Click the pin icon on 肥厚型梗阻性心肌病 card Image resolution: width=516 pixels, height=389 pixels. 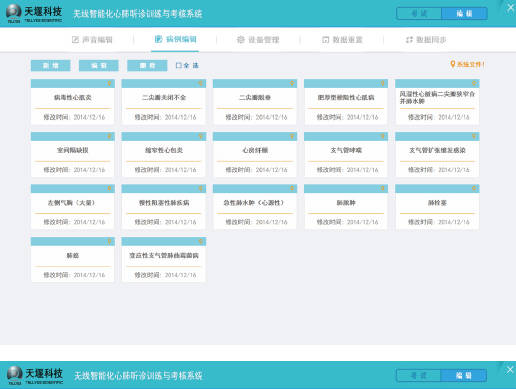coord(383,83)
